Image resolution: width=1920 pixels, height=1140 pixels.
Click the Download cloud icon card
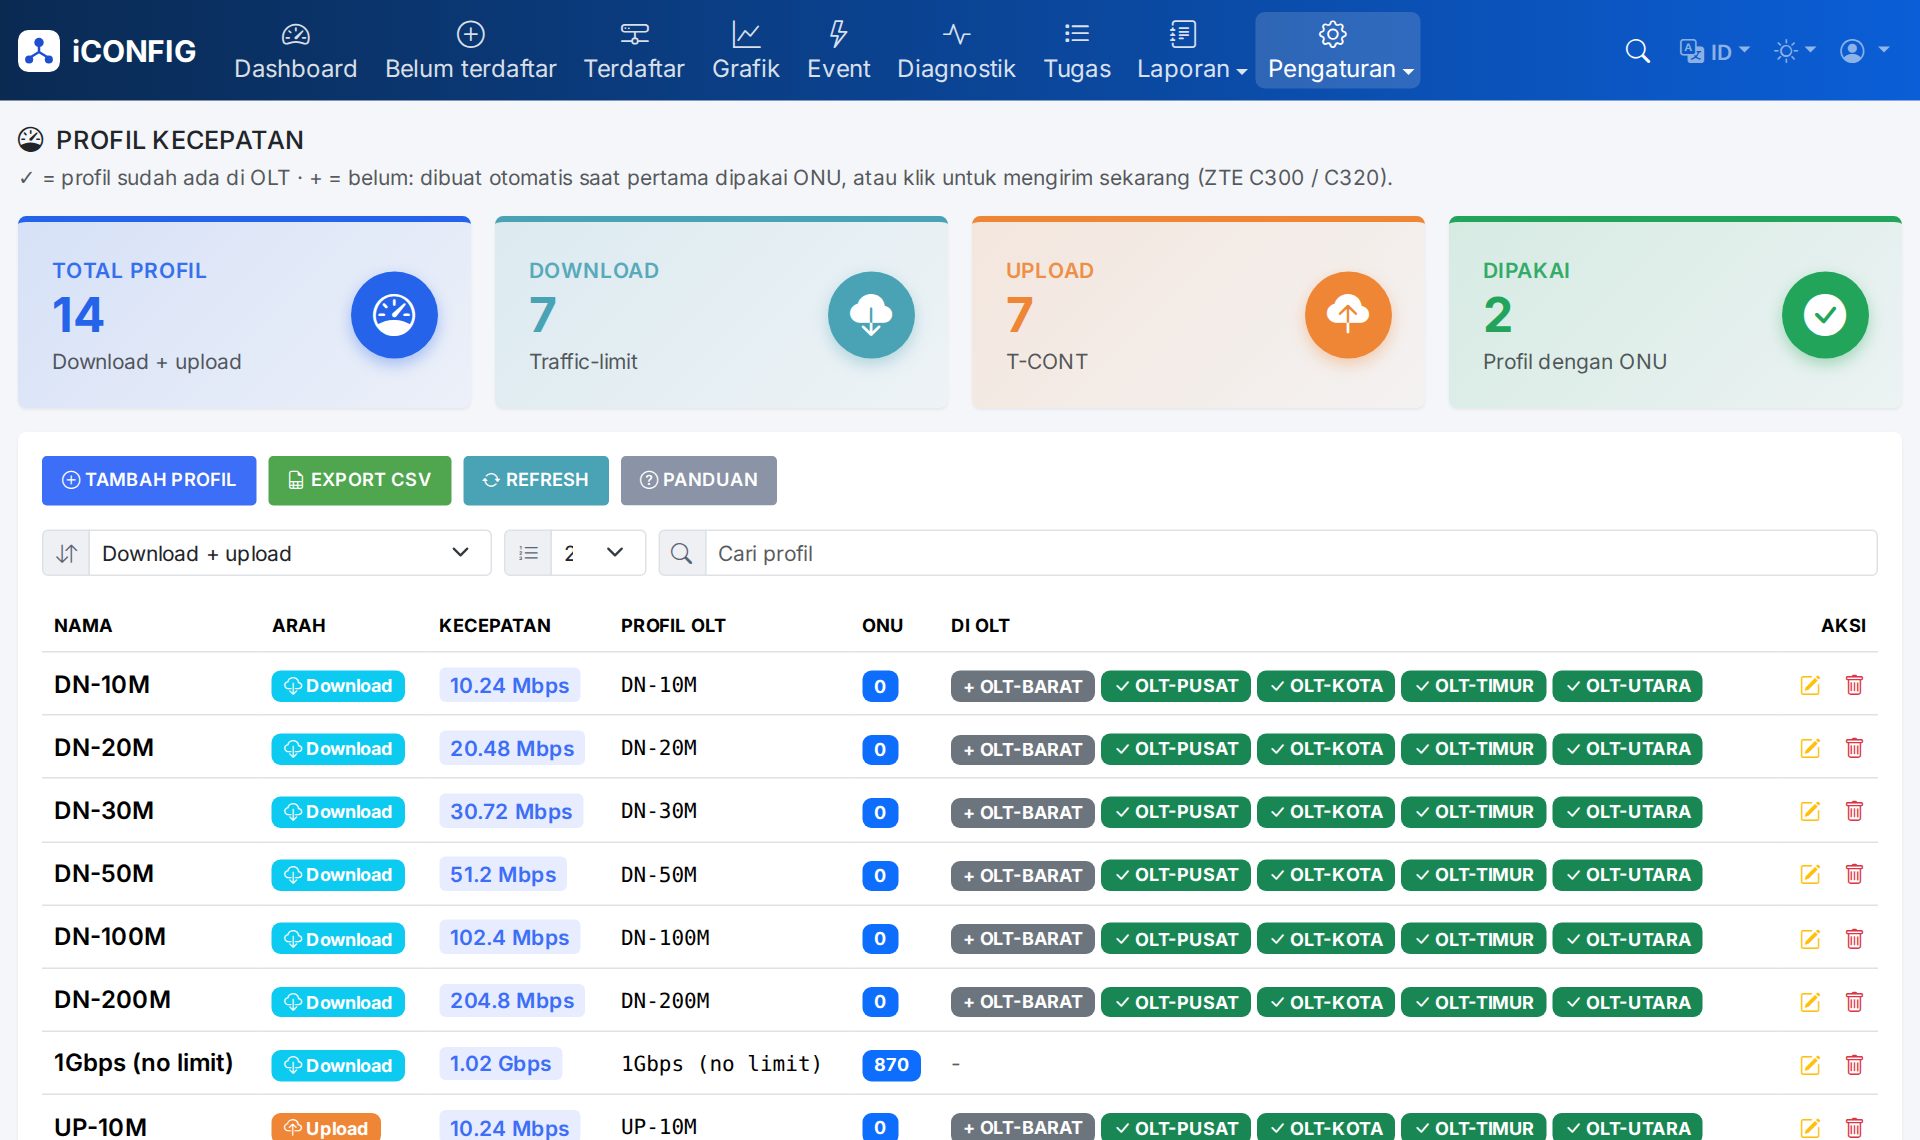point(871,315)
